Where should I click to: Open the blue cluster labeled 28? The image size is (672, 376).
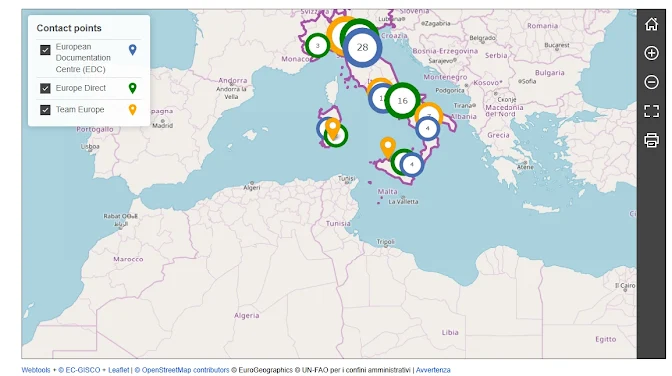click(x=363, y=48)
